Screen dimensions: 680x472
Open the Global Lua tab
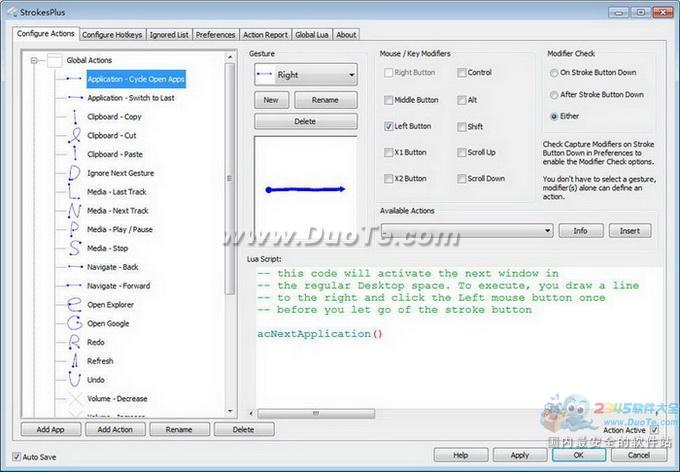pos(312,35)
